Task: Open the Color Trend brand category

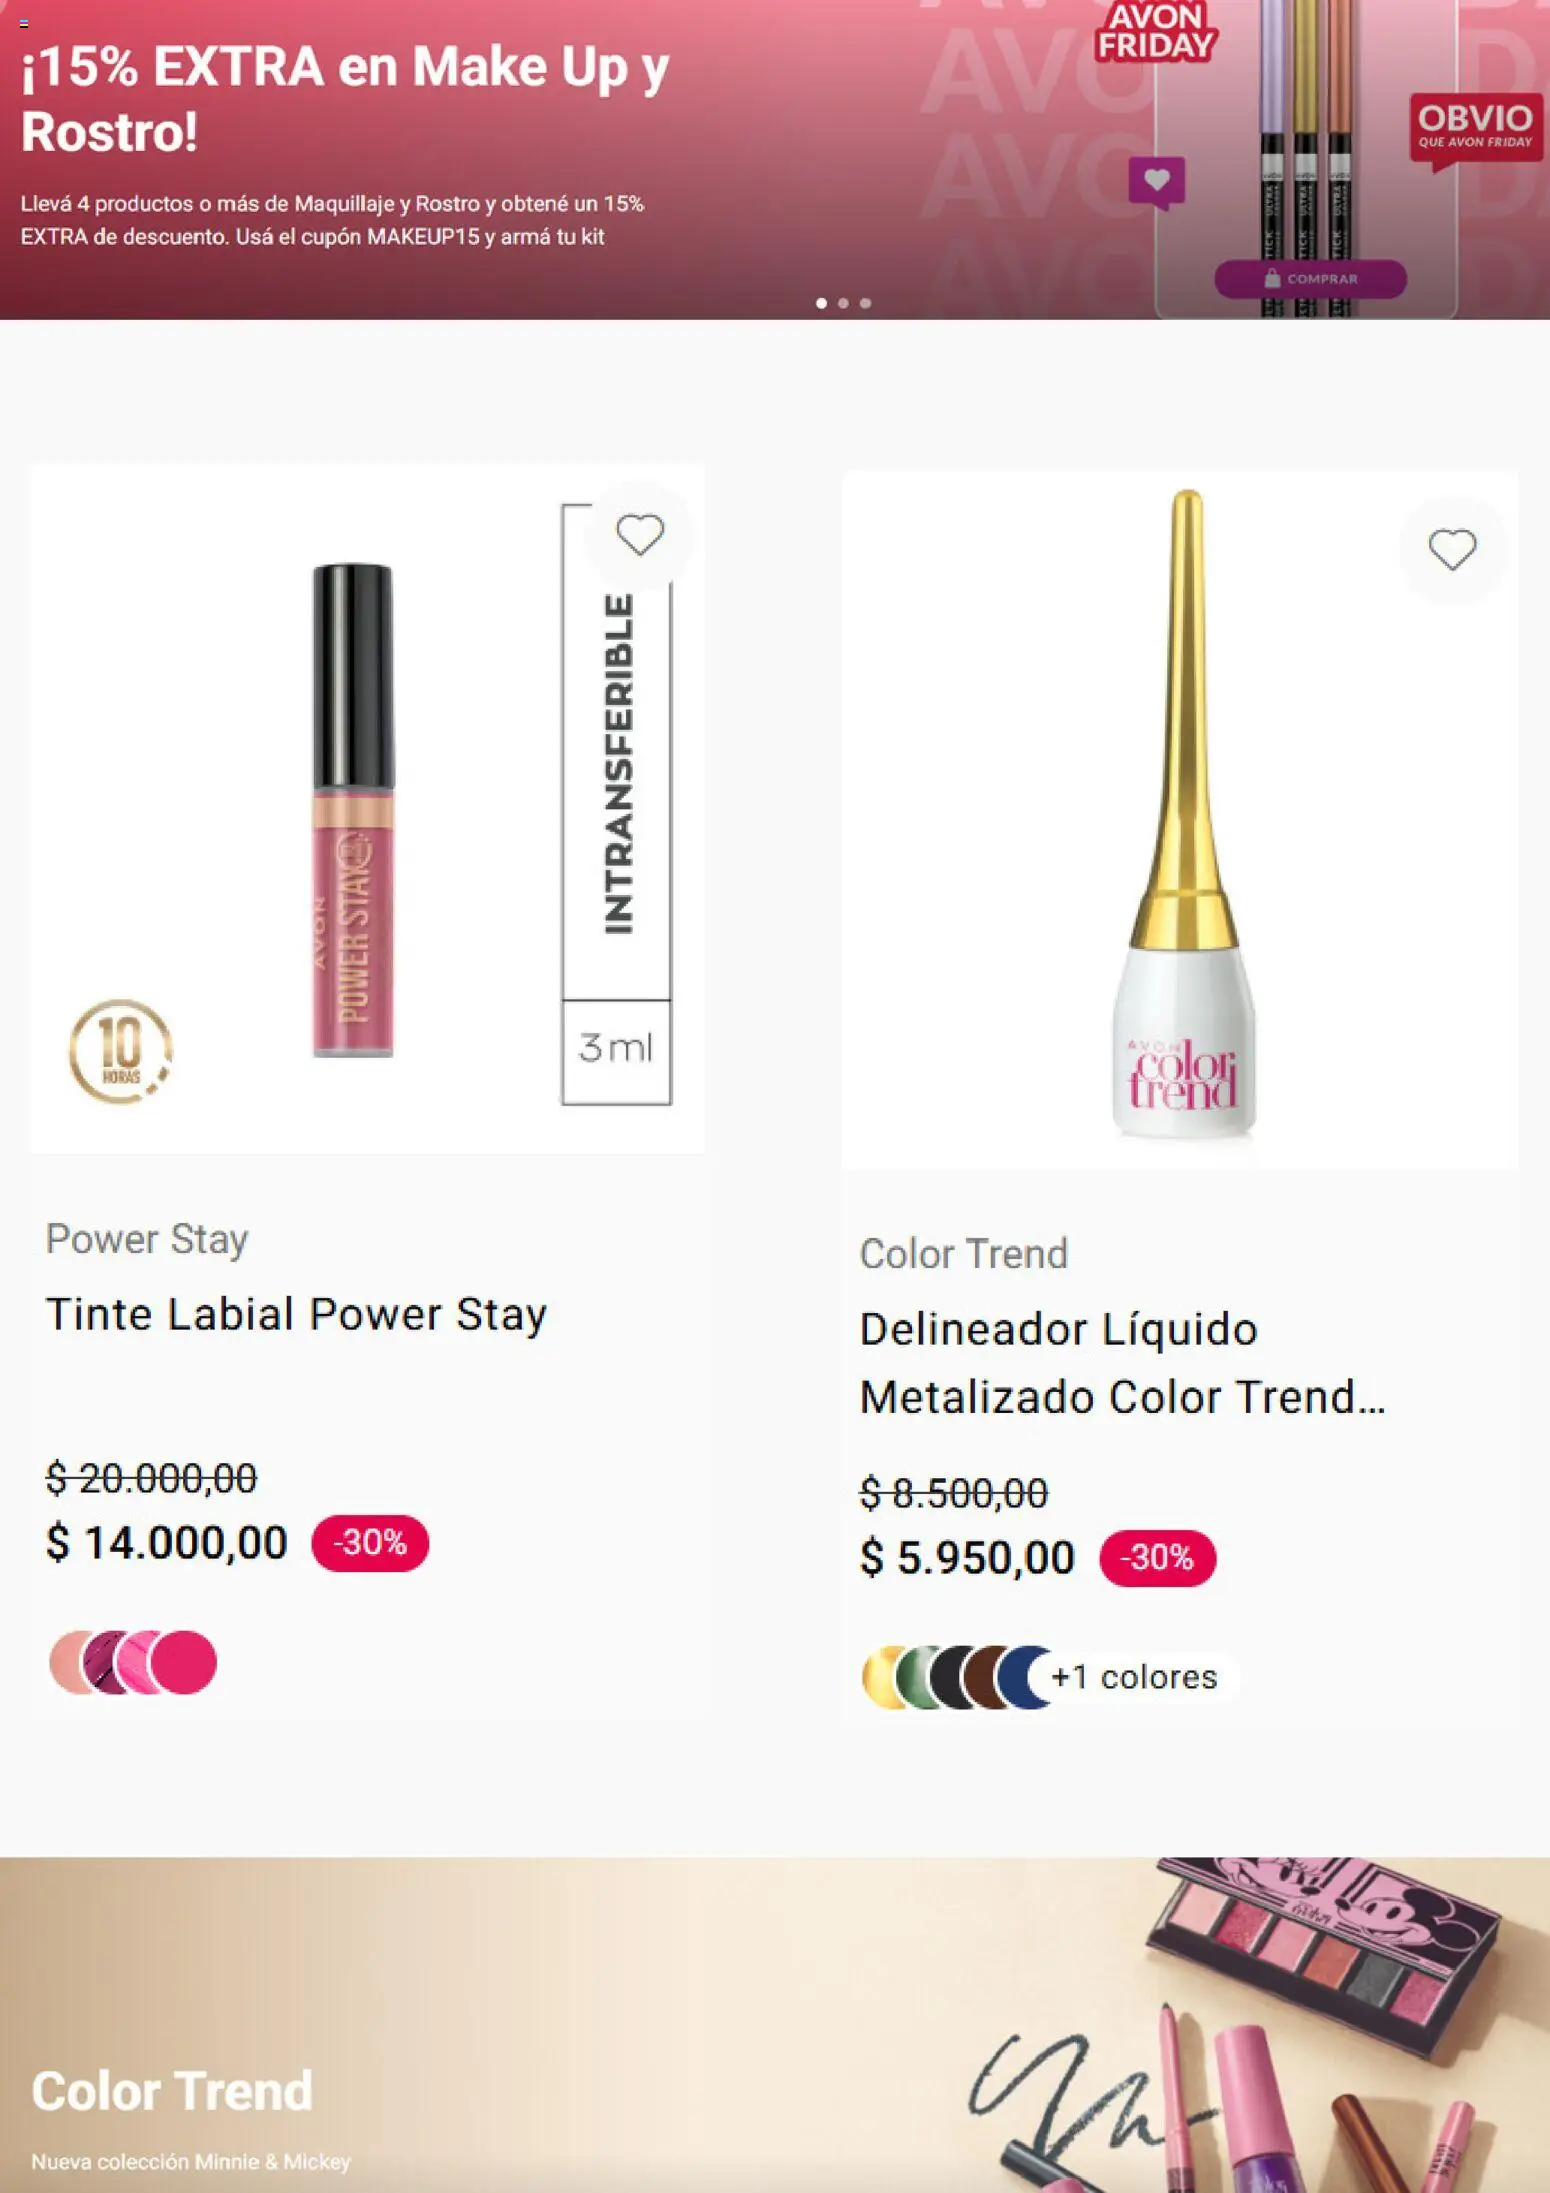Action: click(x=964, y=1253)
